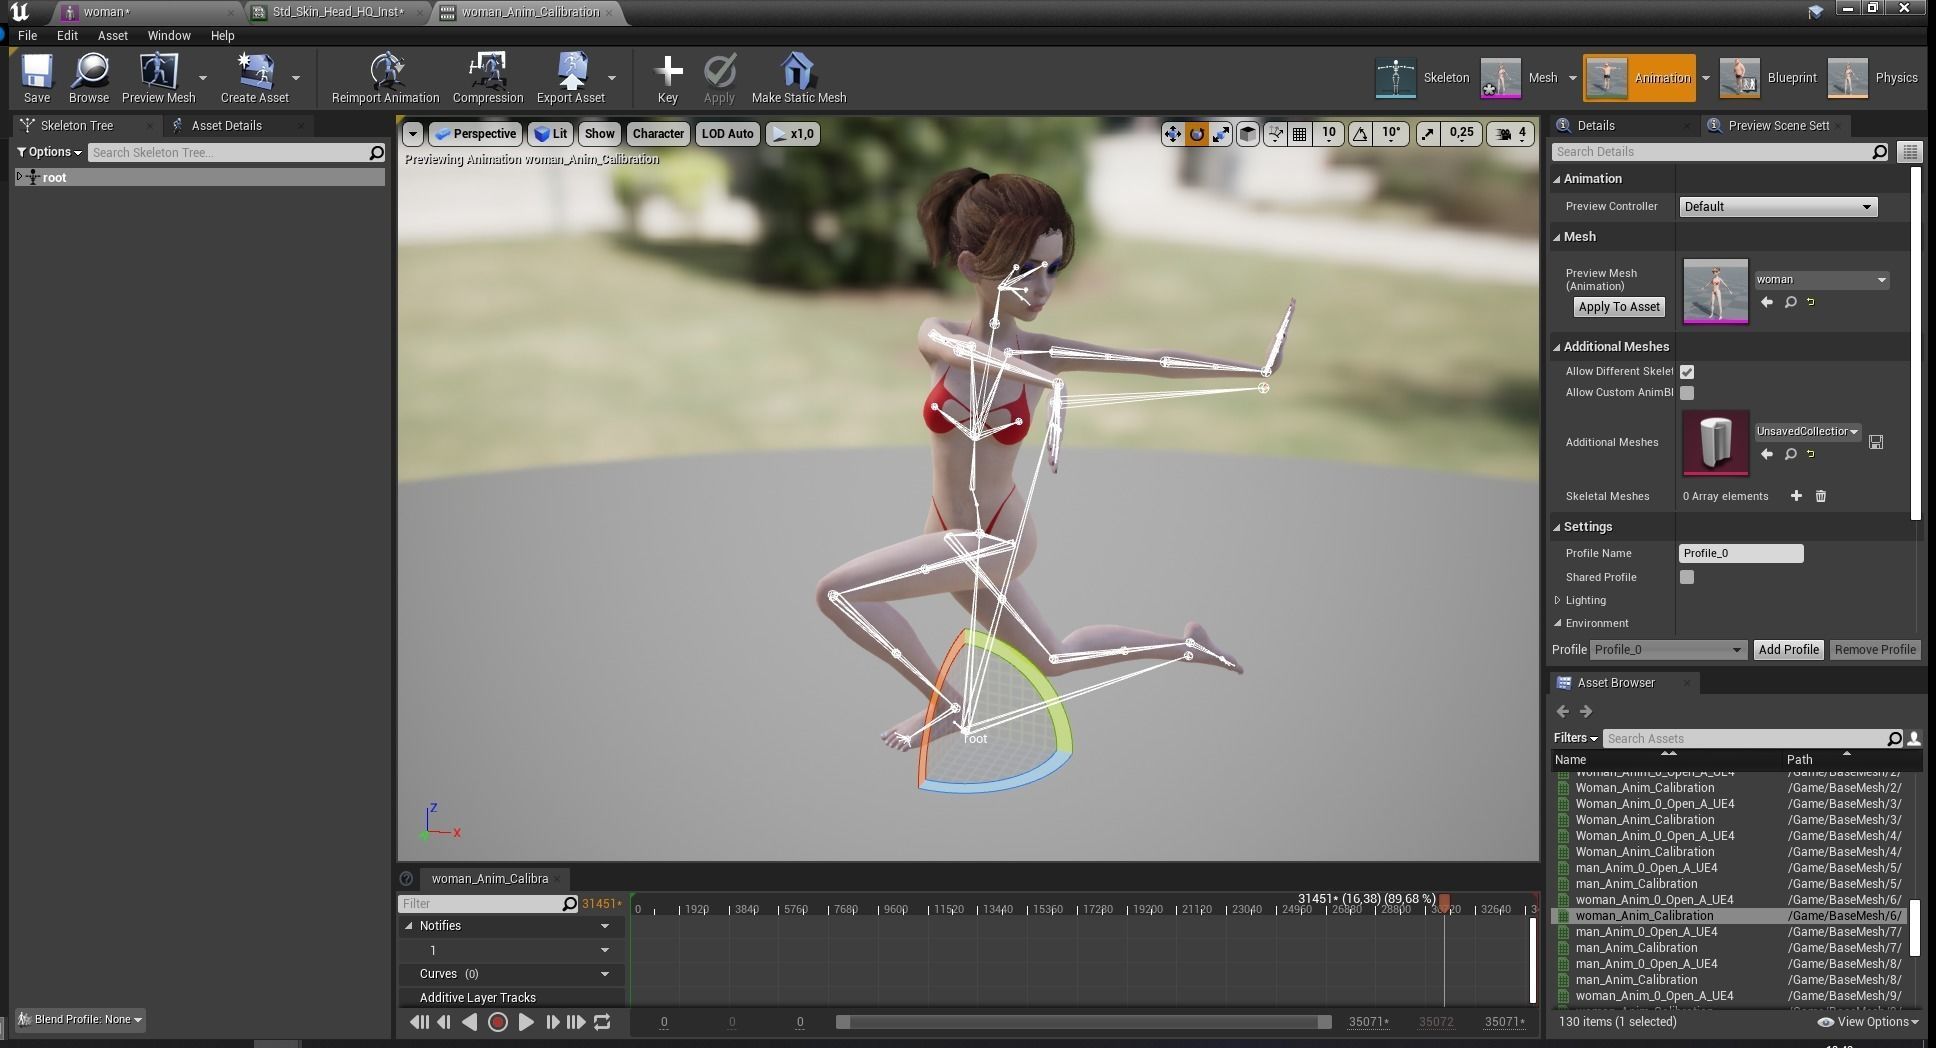Screen dimensions: 1936x1048
Task: Click the Show viewport button
Action: [x=600, y=134]
